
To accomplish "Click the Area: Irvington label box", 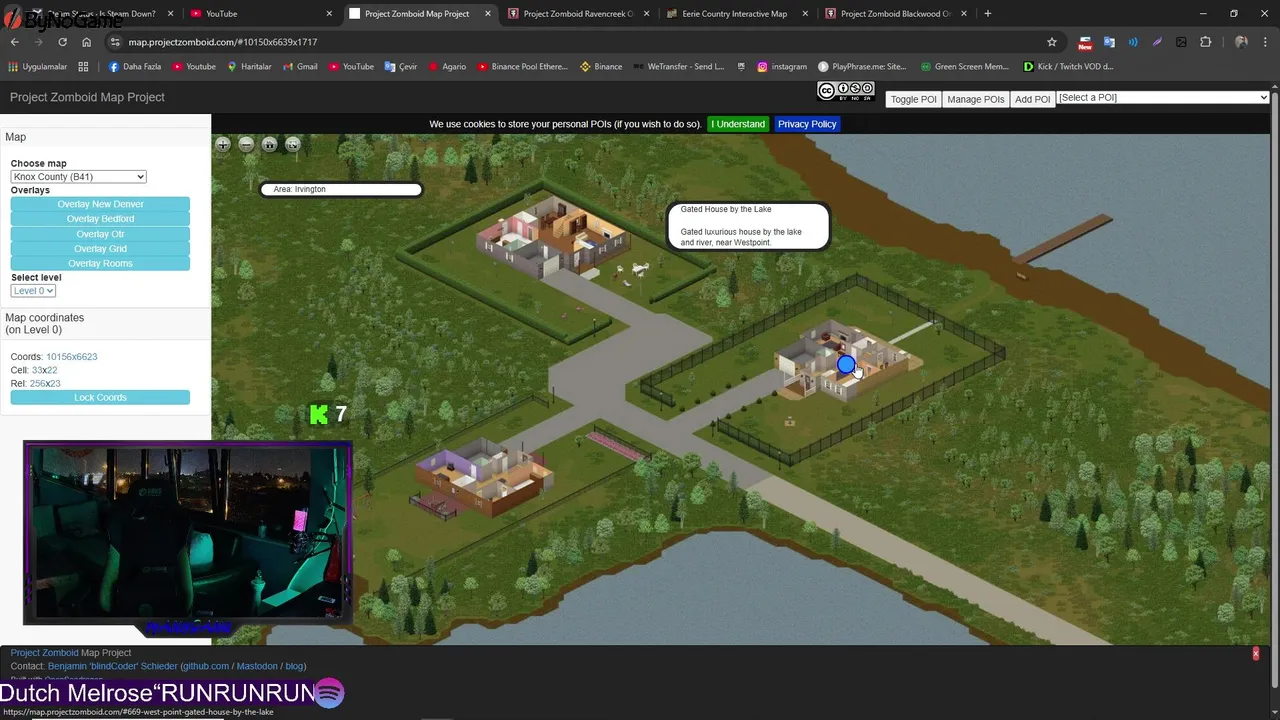I will tap(341, 189).
